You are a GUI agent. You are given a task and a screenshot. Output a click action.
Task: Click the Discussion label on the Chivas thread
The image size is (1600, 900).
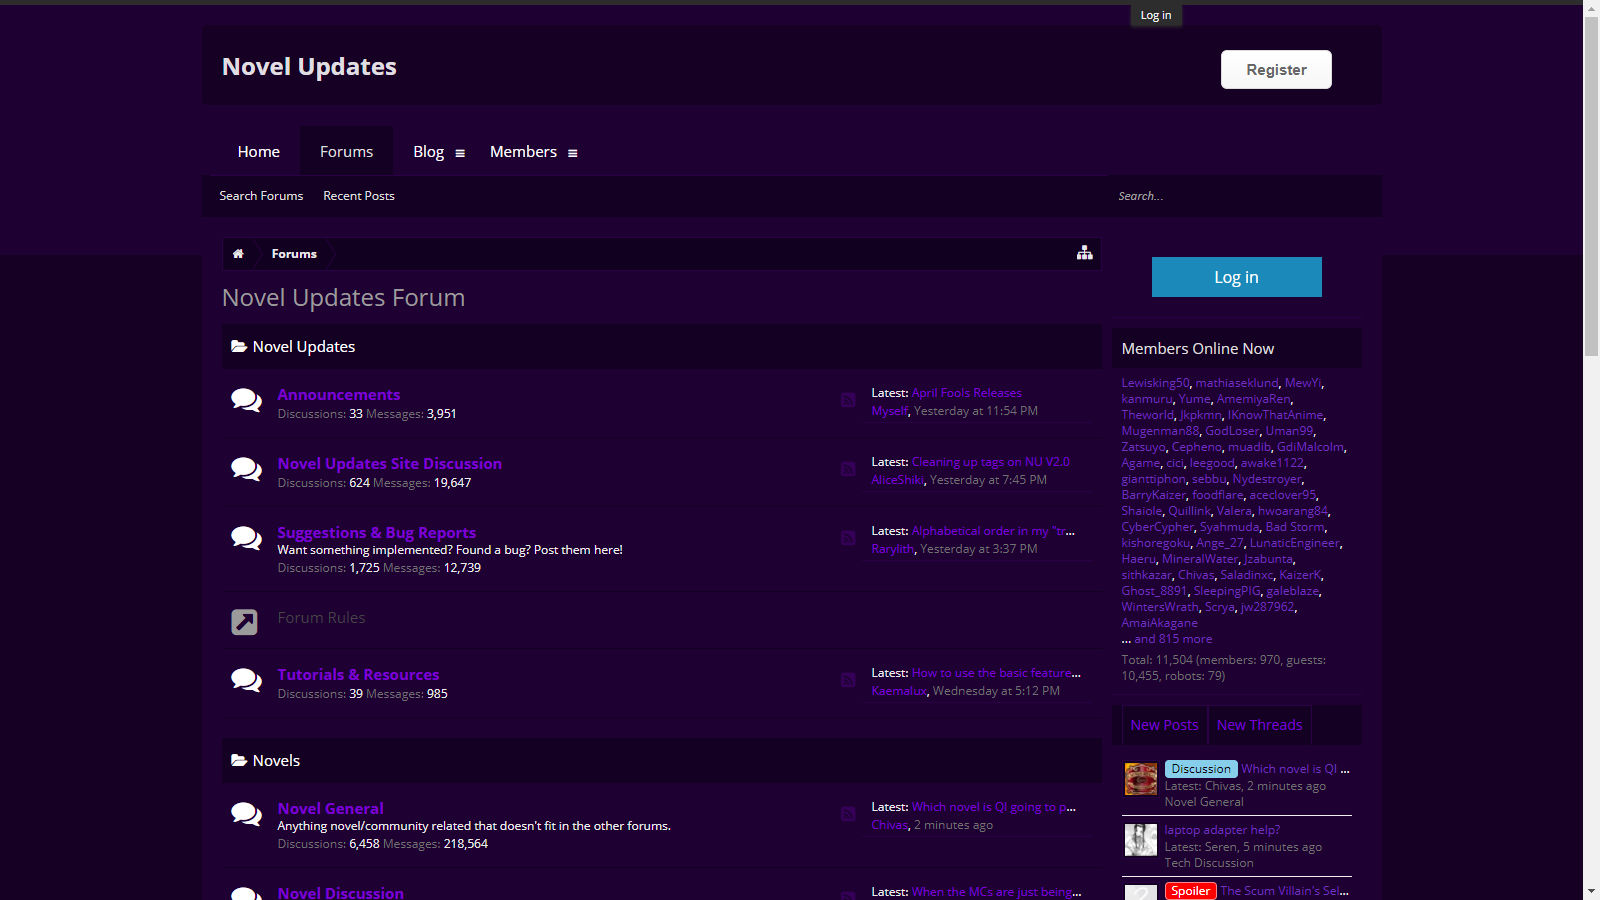(1200, 768)
